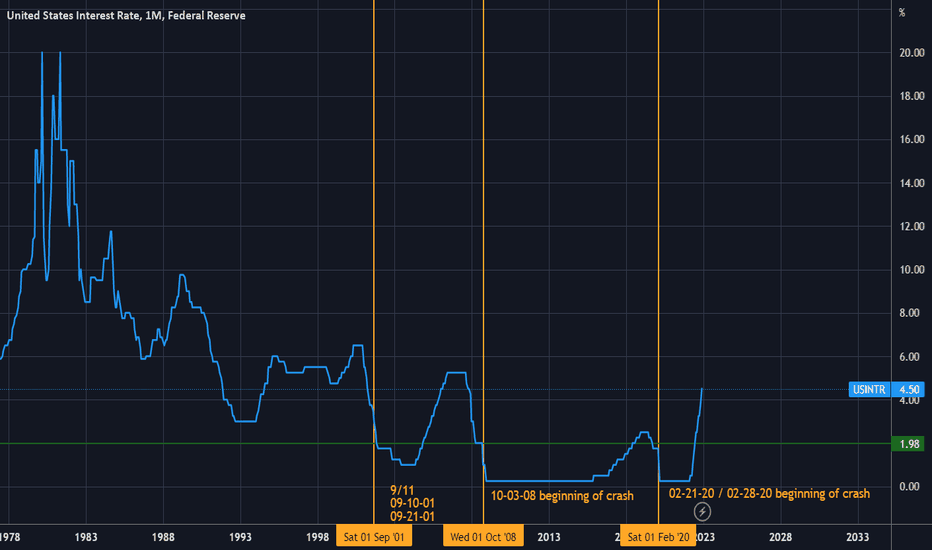This screenshot has height=550, width=932.
Task: Click the 10.00 price axis label
Action: tap(912, 270)
